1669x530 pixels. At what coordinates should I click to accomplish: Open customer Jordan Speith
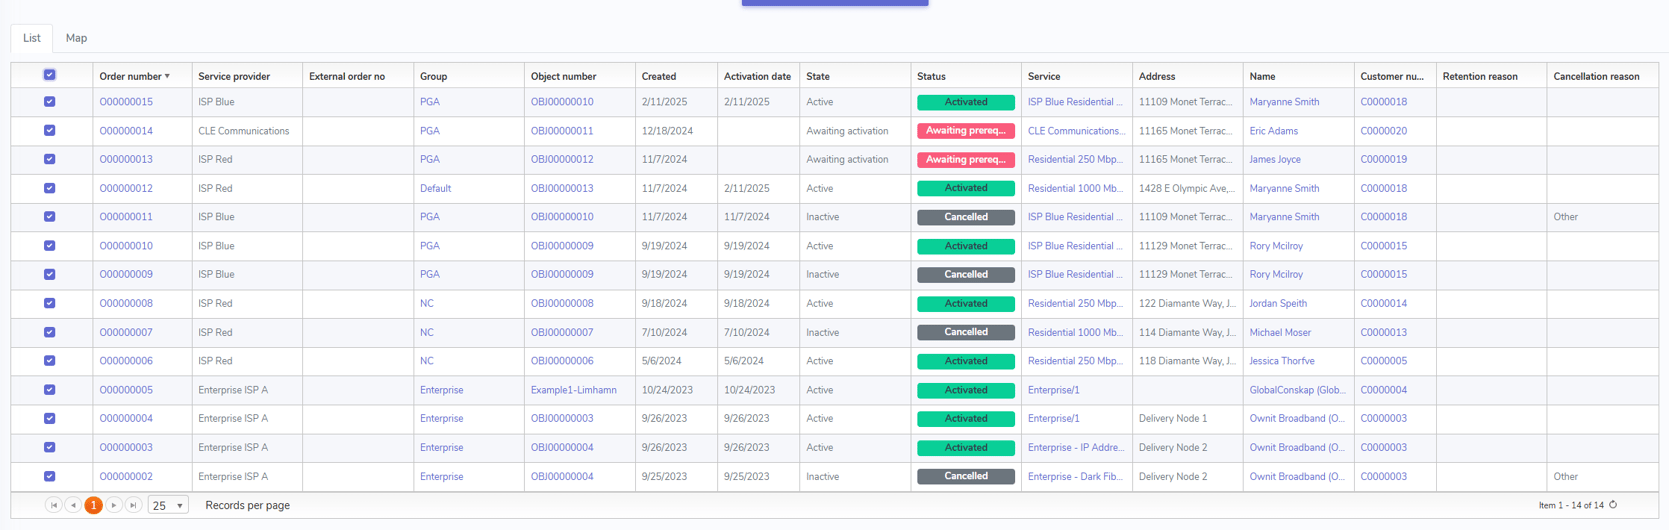1278,303
